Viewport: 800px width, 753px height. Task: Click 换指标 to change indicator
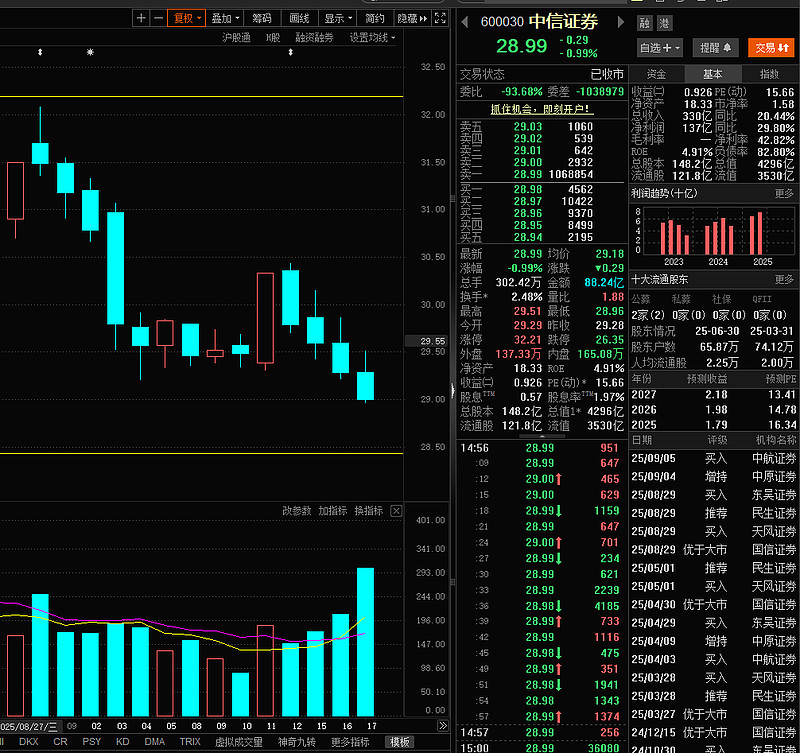368,511
